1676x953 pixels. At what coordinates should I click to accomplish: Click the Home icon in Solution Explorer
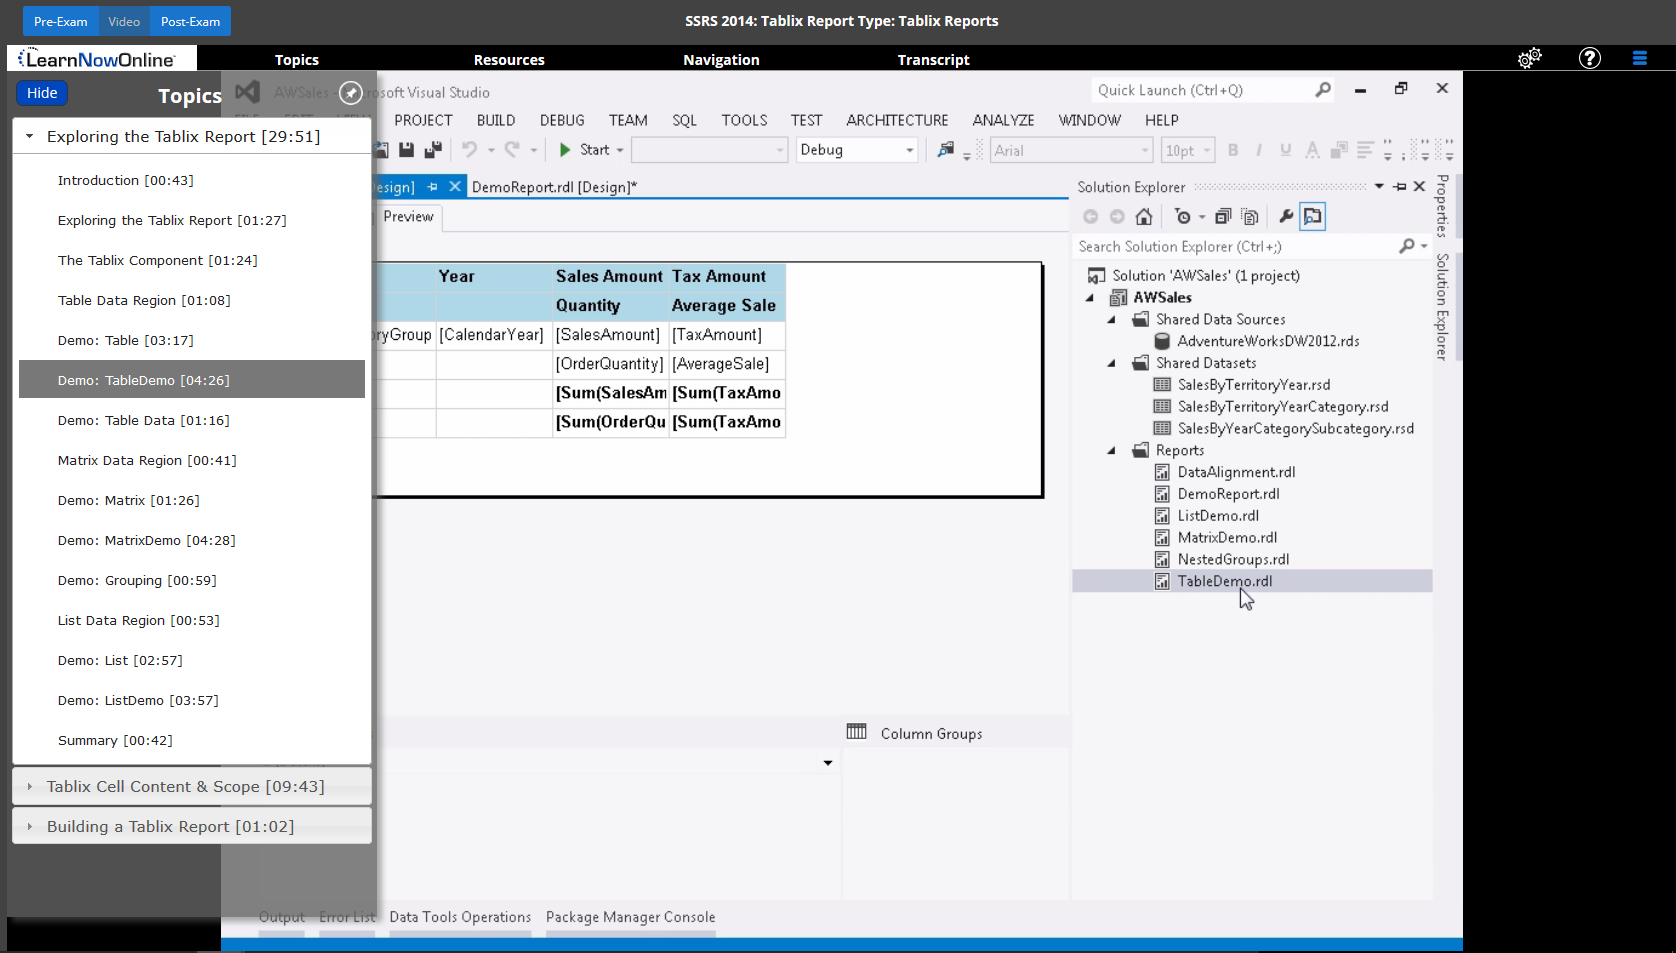click(1144, 217)
